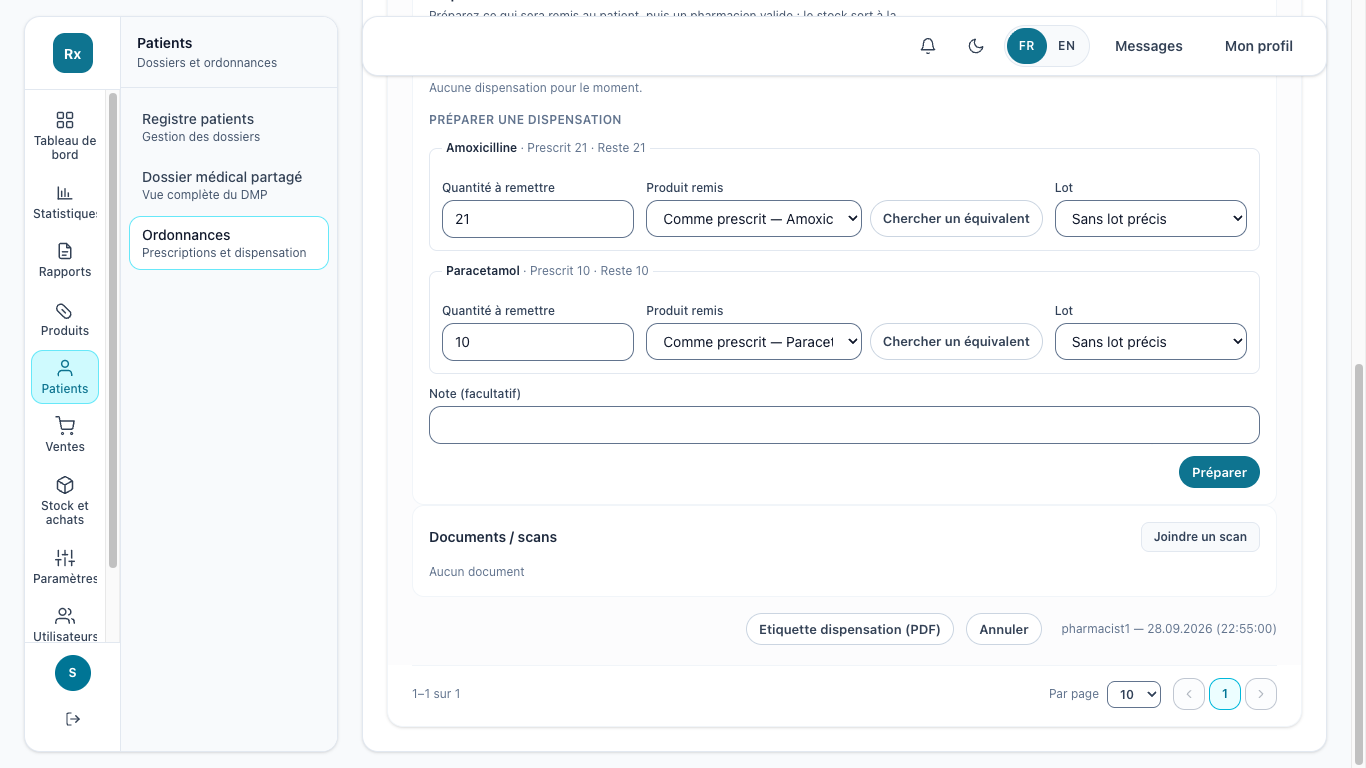Click Joindre un scan button

(x=1200, y=537)
